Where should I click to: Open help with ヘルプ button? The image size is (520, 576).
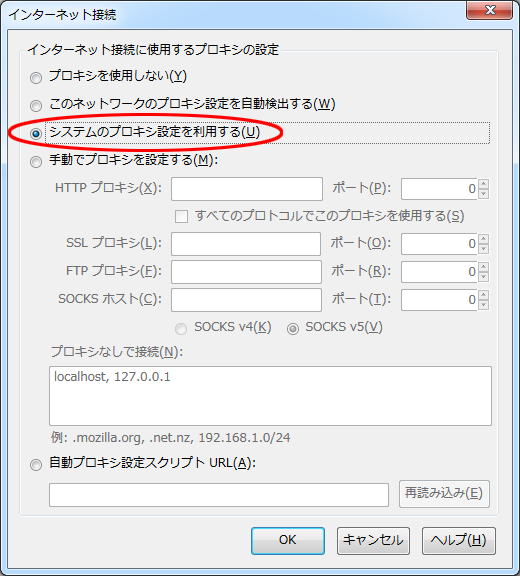[459, 541]
